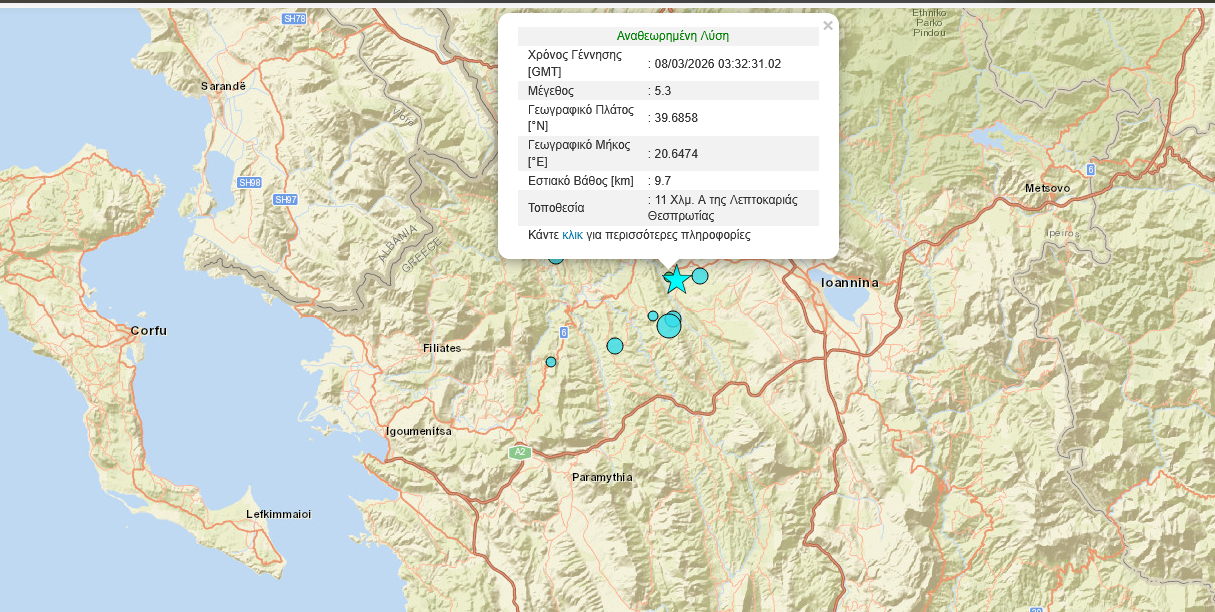
Task: Click the Igoumenitsa town label
Action: 419,431
